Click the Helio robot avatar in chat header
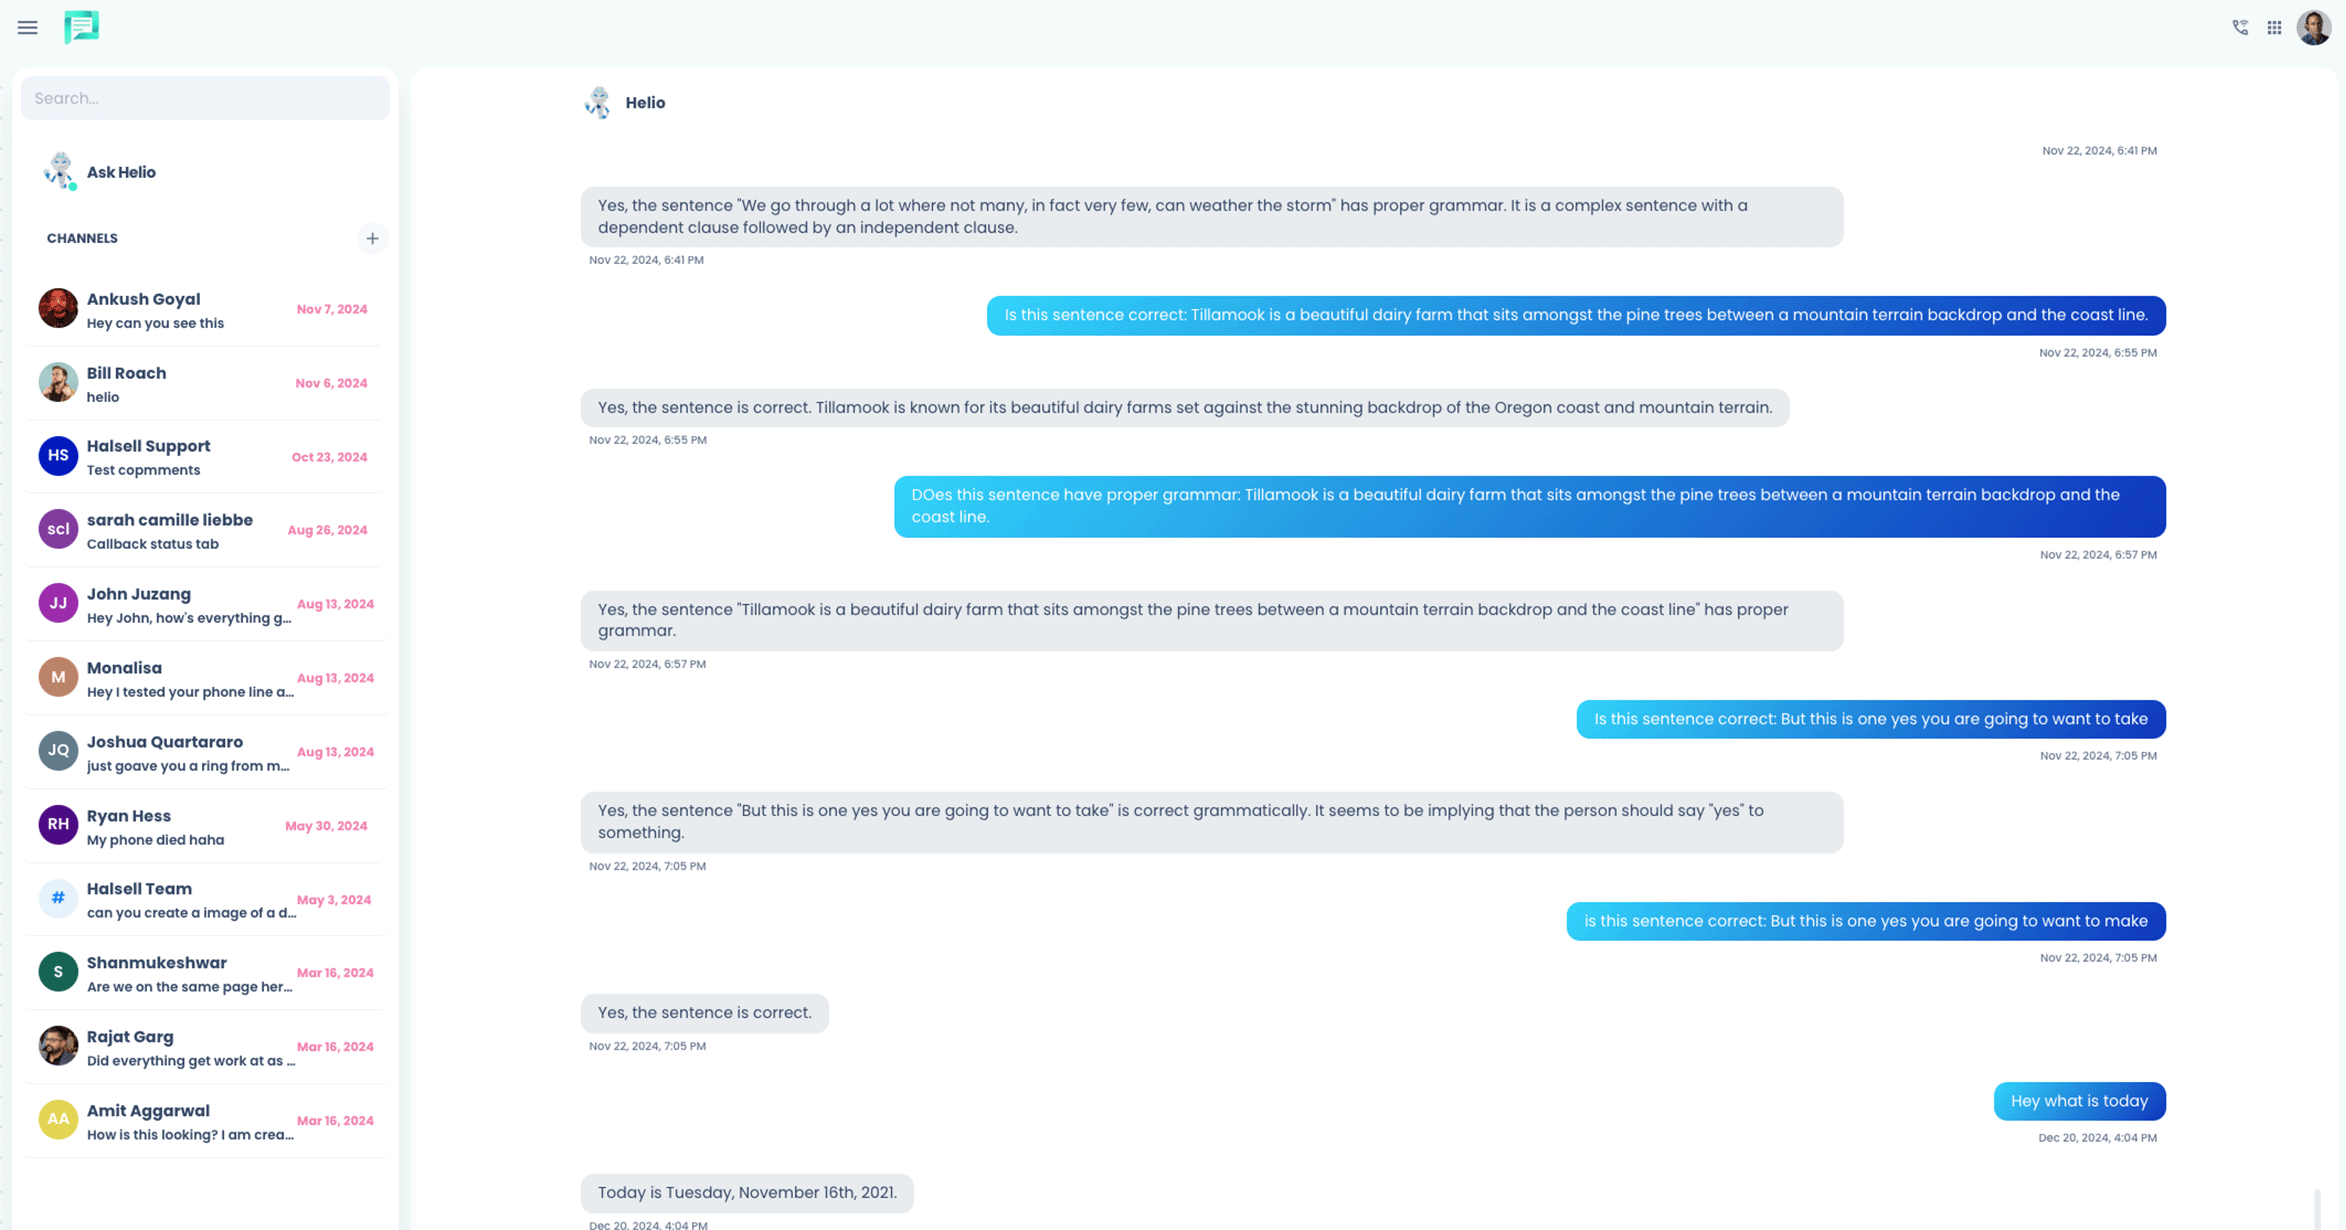This screenshot has height=1230, width=2346. click(x=598, y=103)
